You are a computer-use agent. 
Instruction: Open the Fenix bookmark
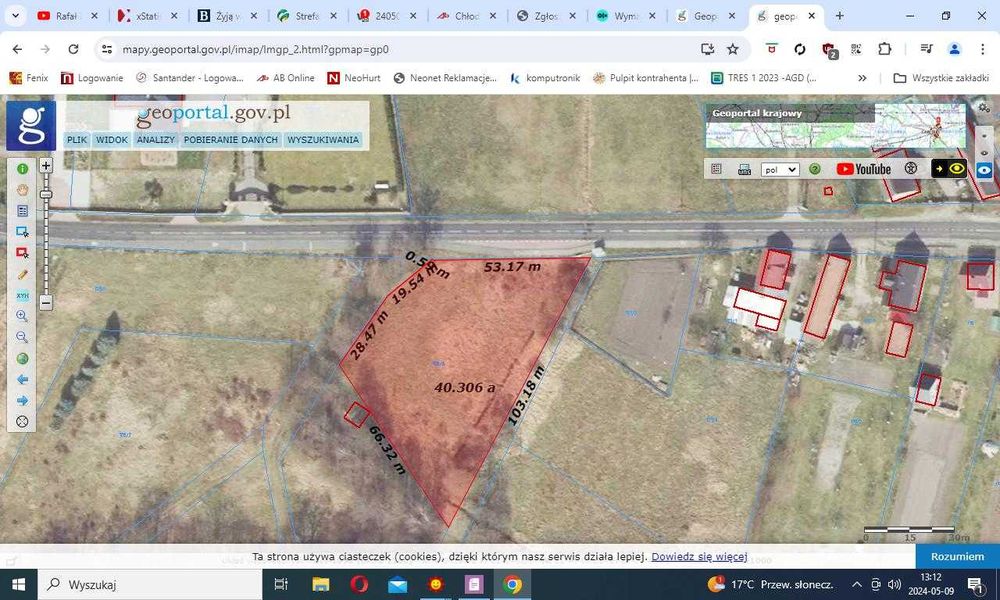click(x=29, y=78)
